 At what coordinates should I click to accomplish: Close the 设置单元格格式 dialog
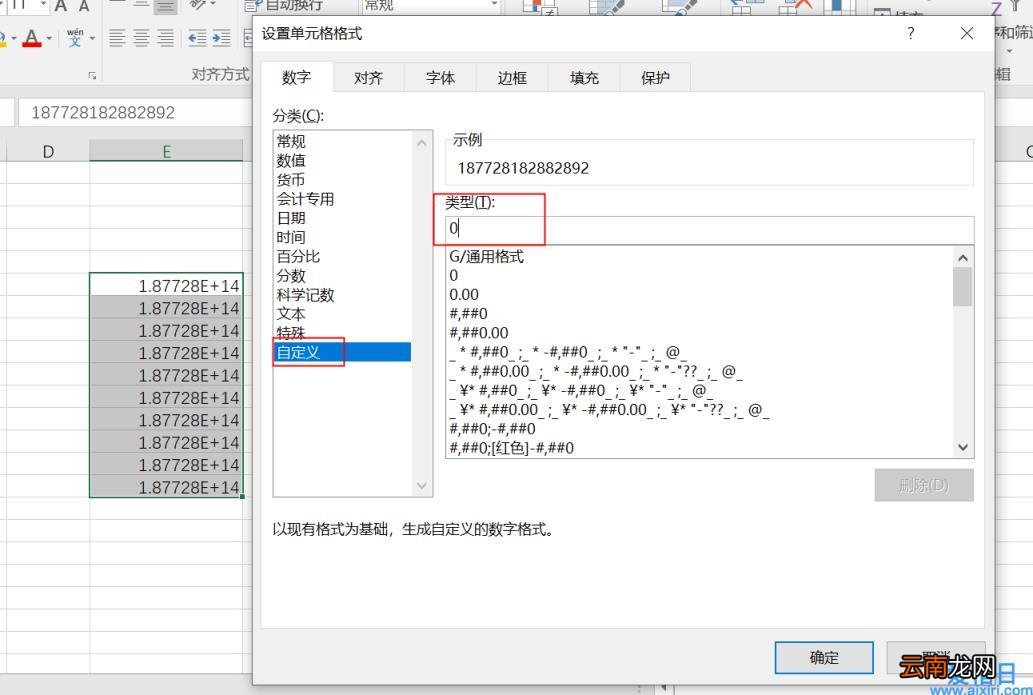click(966, 34)
